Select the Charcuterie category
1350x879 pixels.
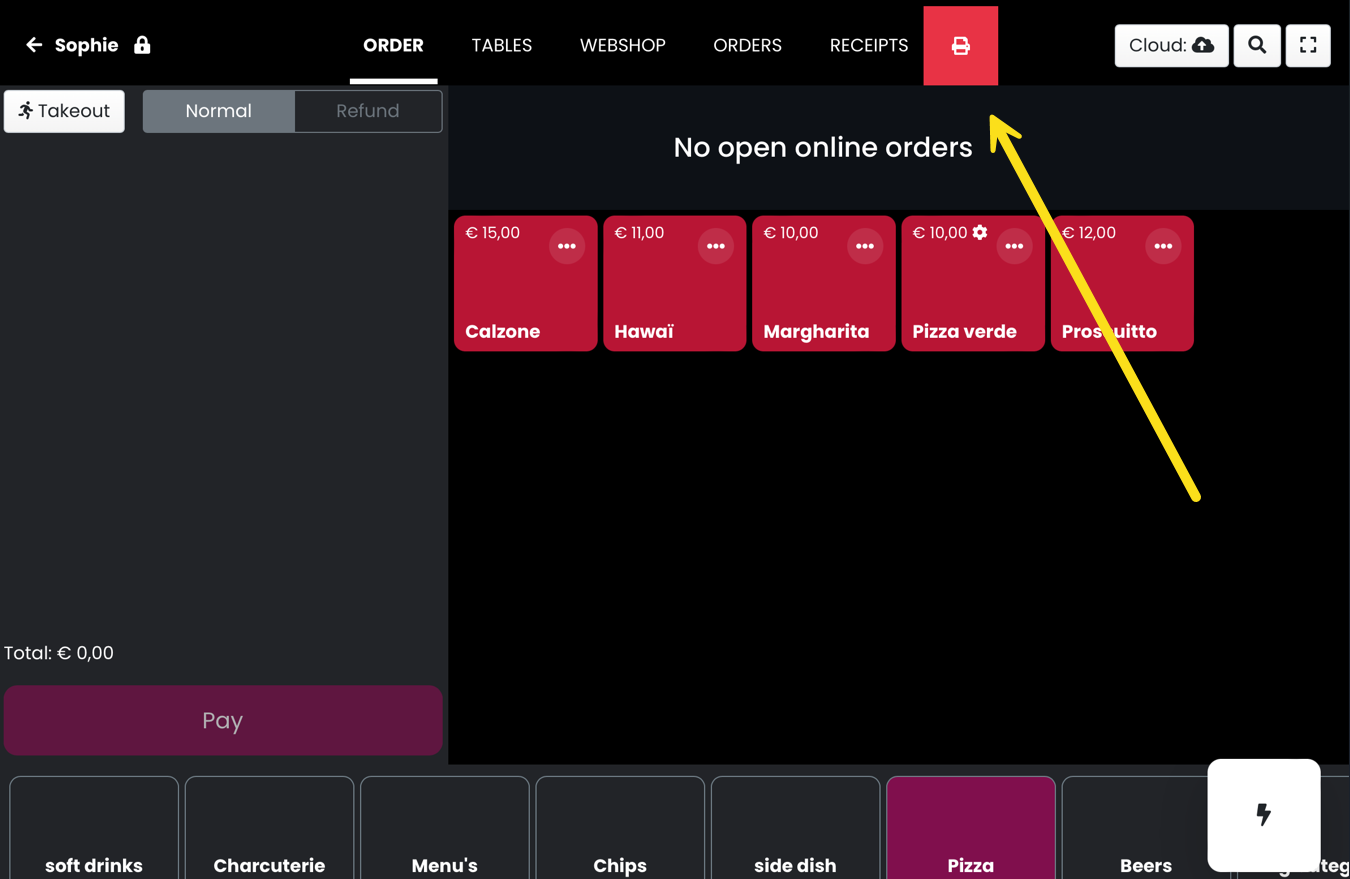click(269, 828)
